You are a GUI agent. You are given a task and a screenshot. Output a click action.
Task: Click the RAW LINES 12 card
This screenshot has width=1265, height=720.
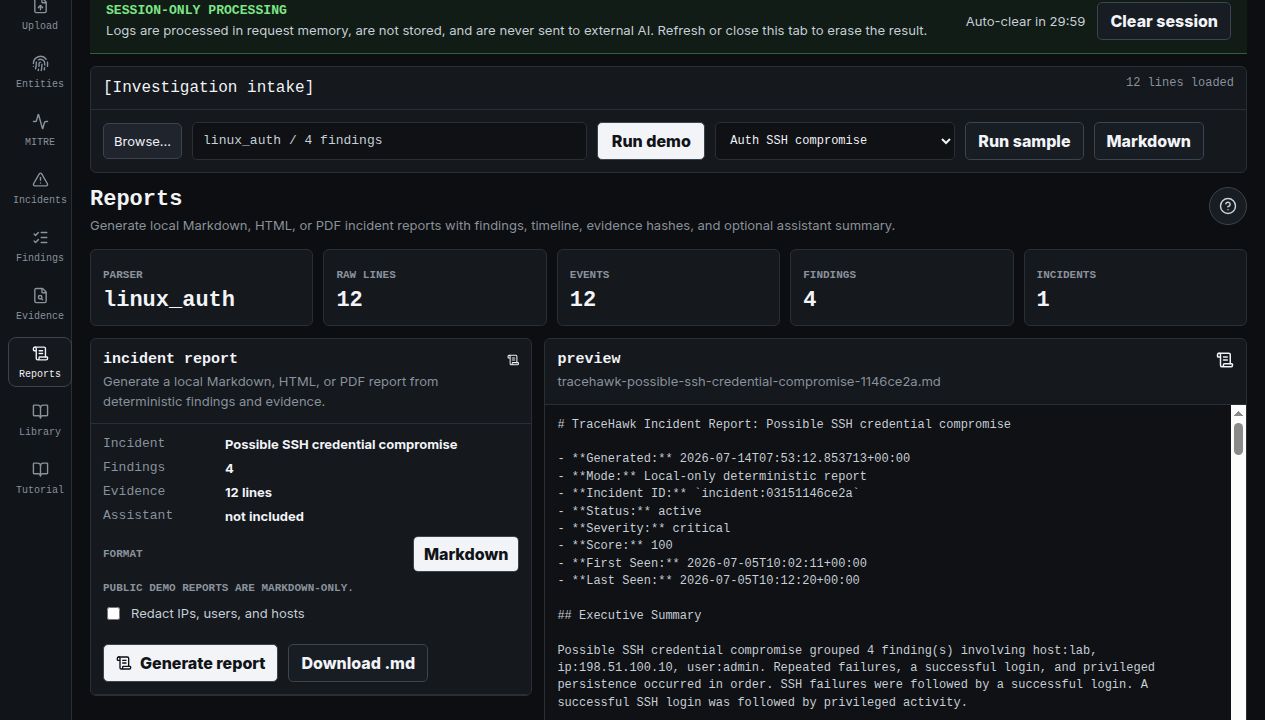[x=434, y=287]
